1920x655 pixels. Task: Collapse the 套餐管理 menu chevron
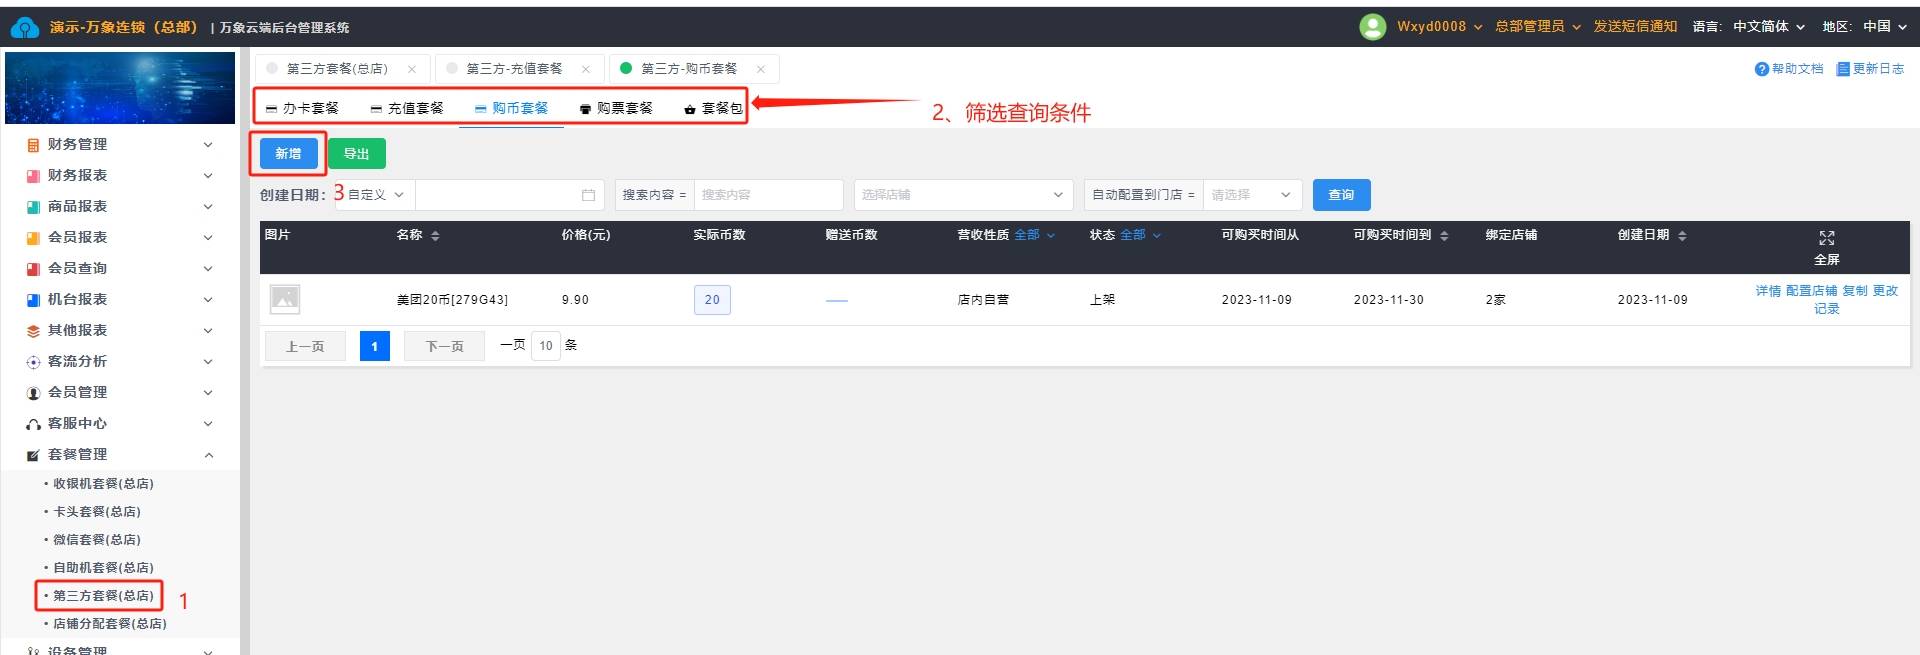pos(208,455)
